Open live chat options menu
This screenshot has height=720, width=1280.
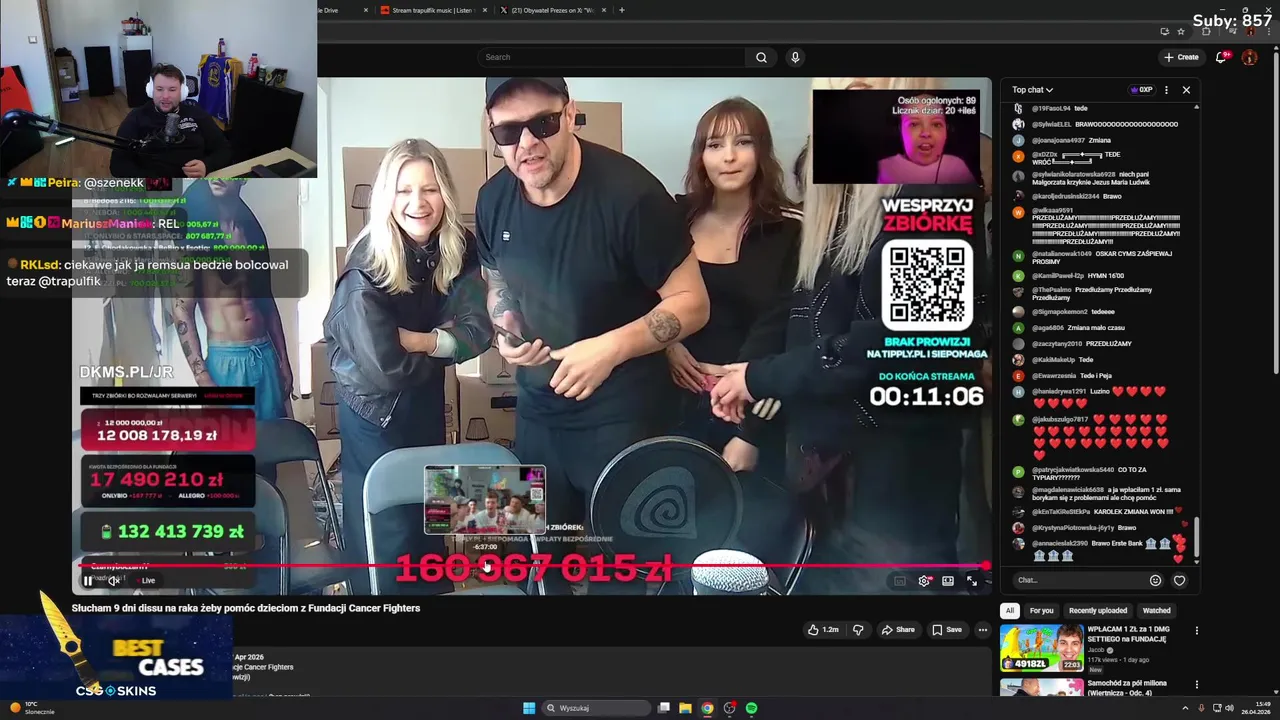pyautogui.click(x=1166, y=90)
